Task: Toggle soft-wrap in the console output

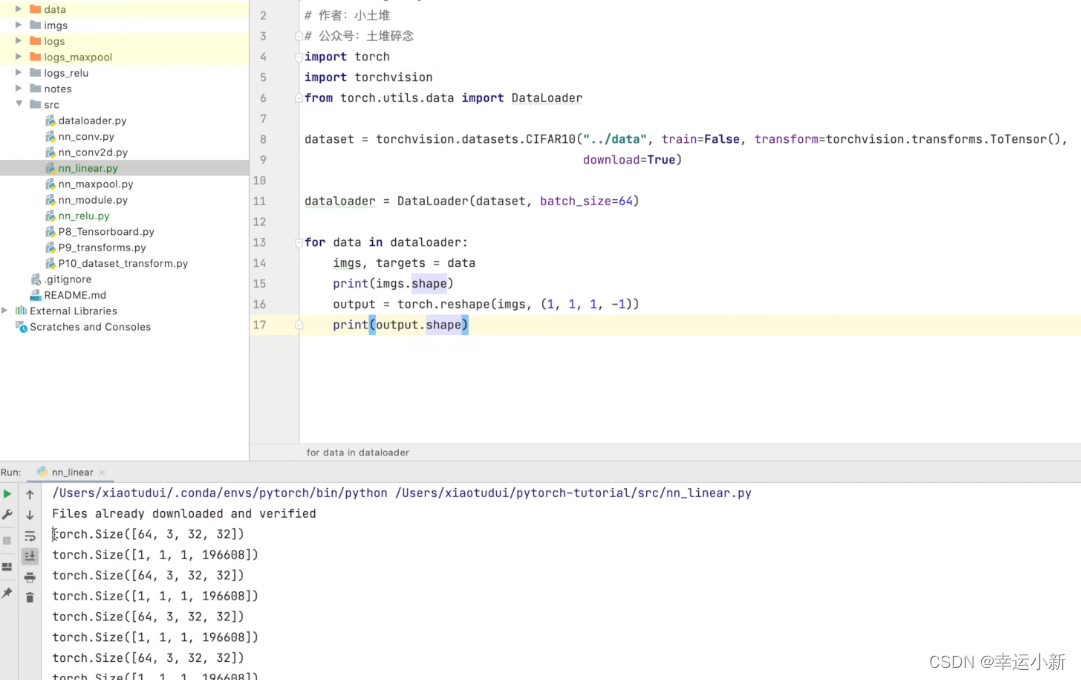Action: (30, 536)
